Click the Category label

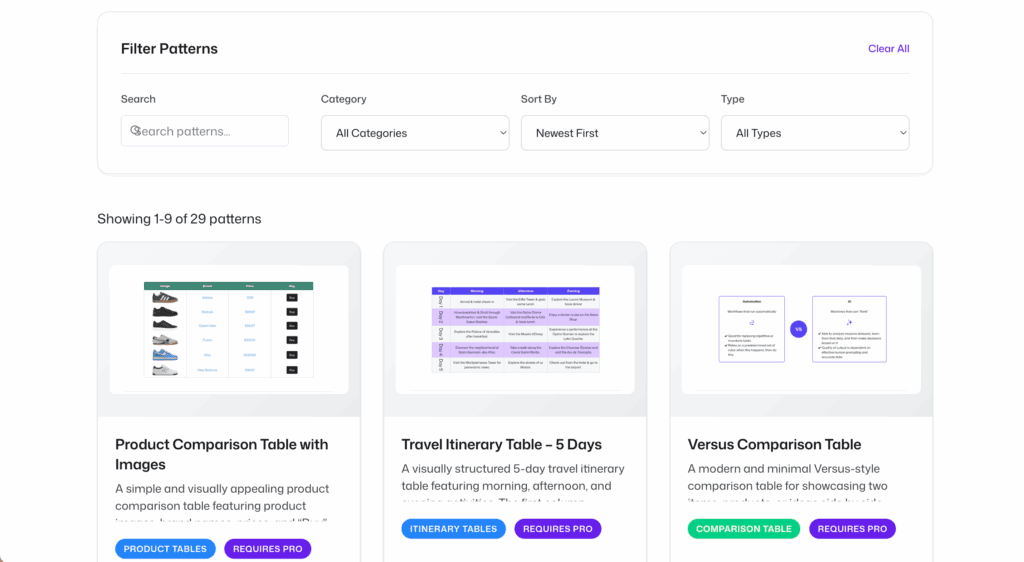coord(344,99)
